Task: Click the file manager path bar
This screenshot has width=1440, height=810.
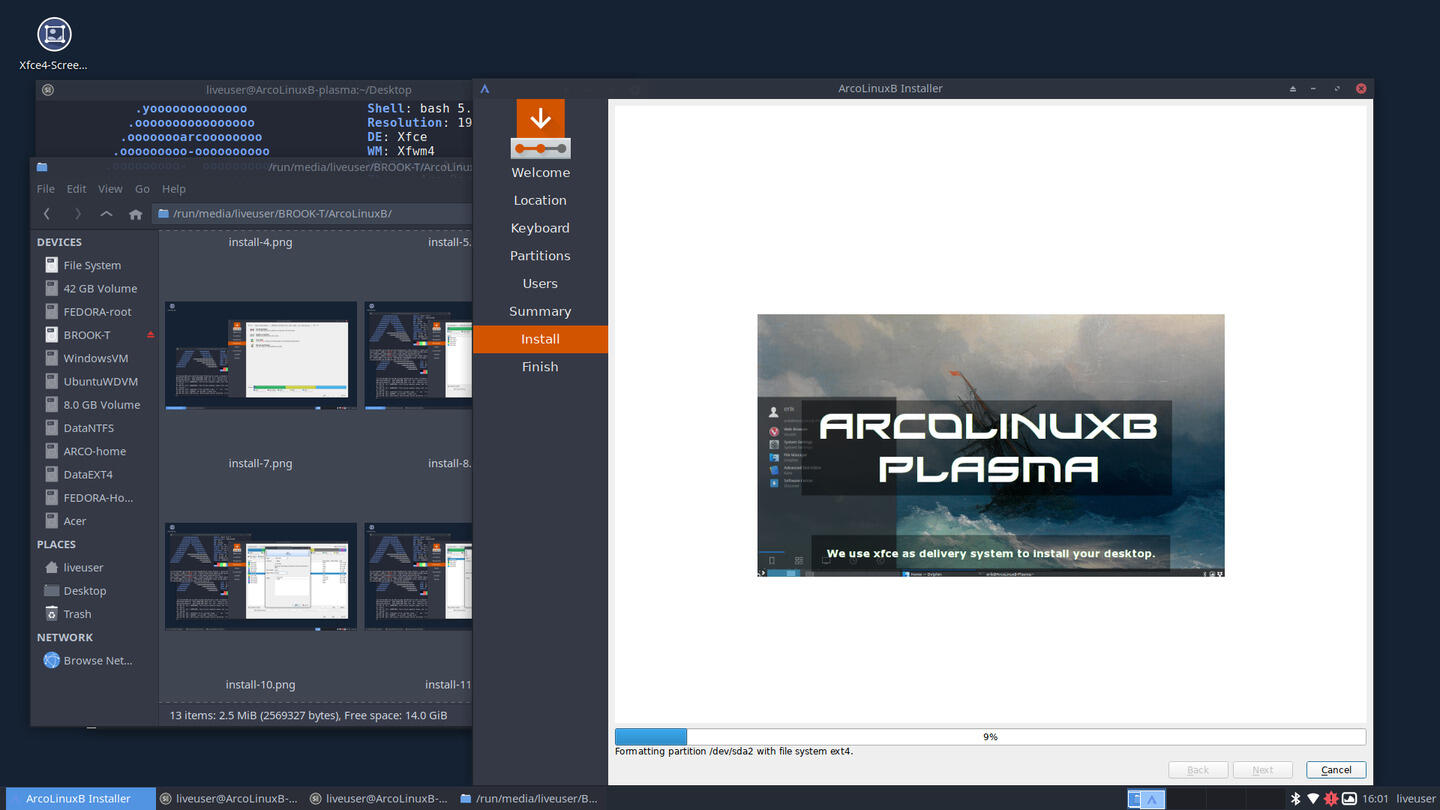Action: click(312, 214)
